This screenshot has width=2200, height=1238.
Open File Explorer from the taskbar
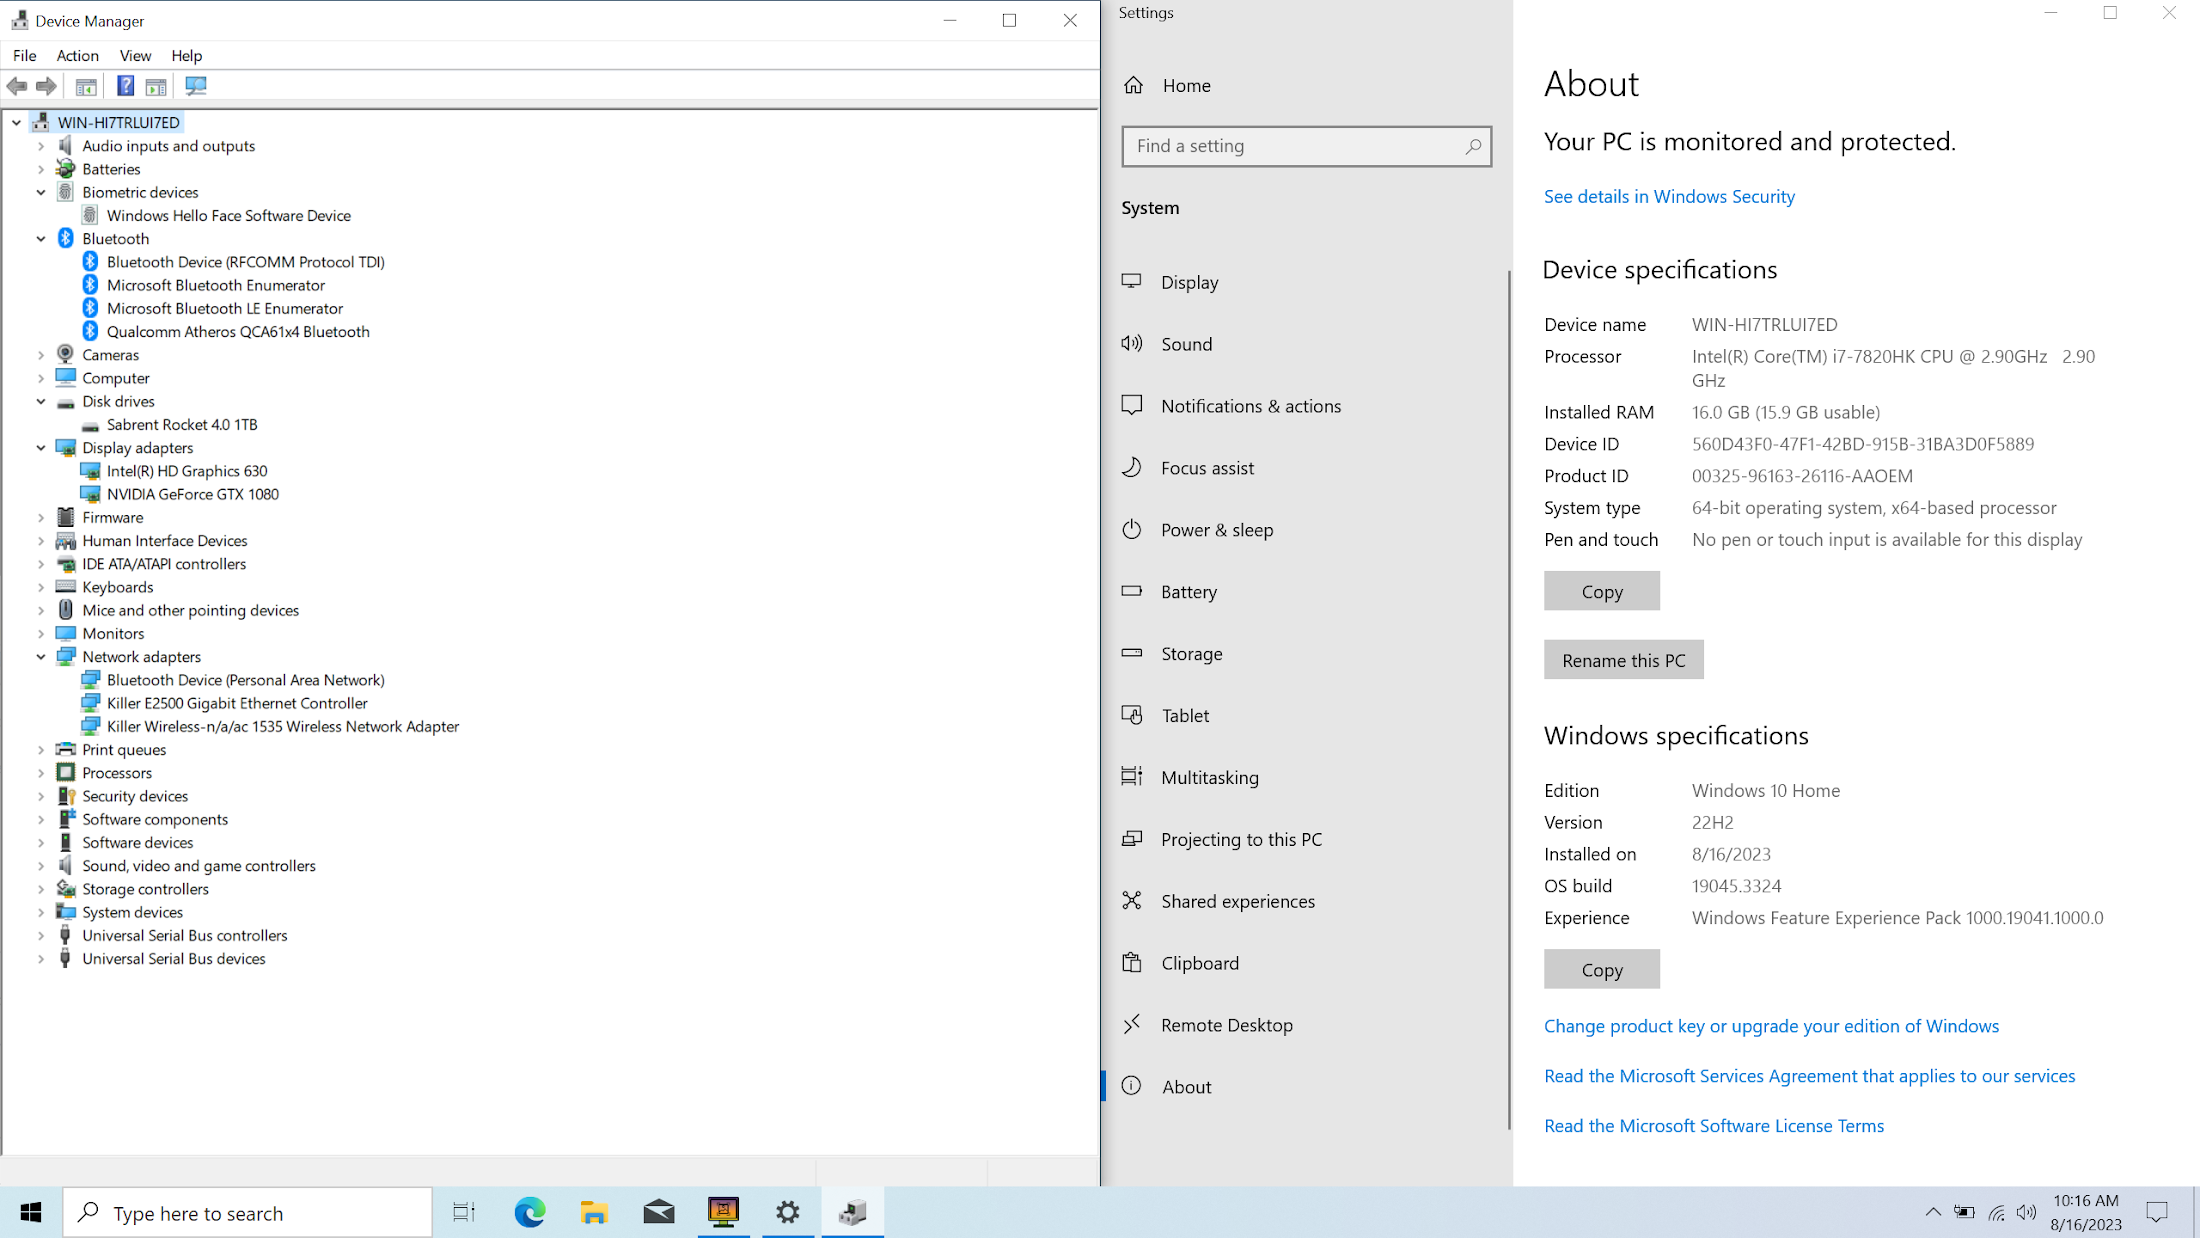click(x=594, y=1212)
